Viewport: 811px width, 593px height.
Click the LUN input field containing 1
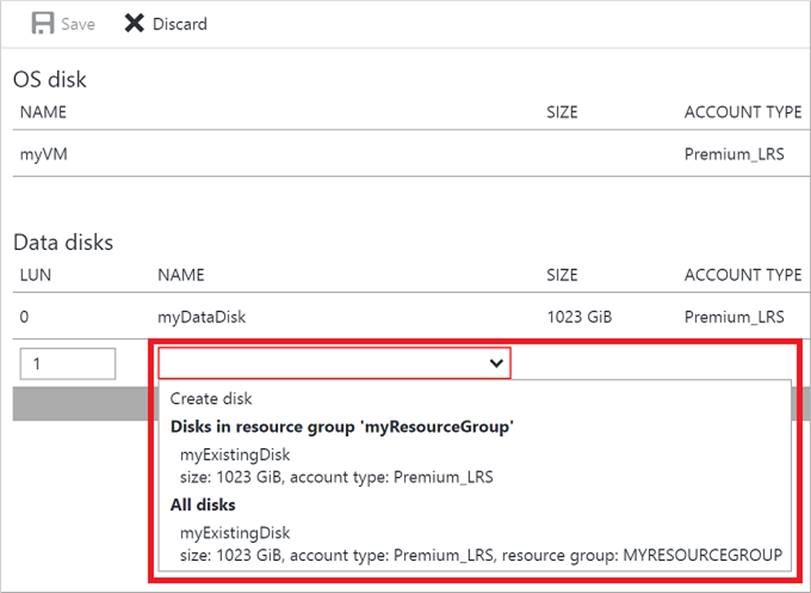66,364
